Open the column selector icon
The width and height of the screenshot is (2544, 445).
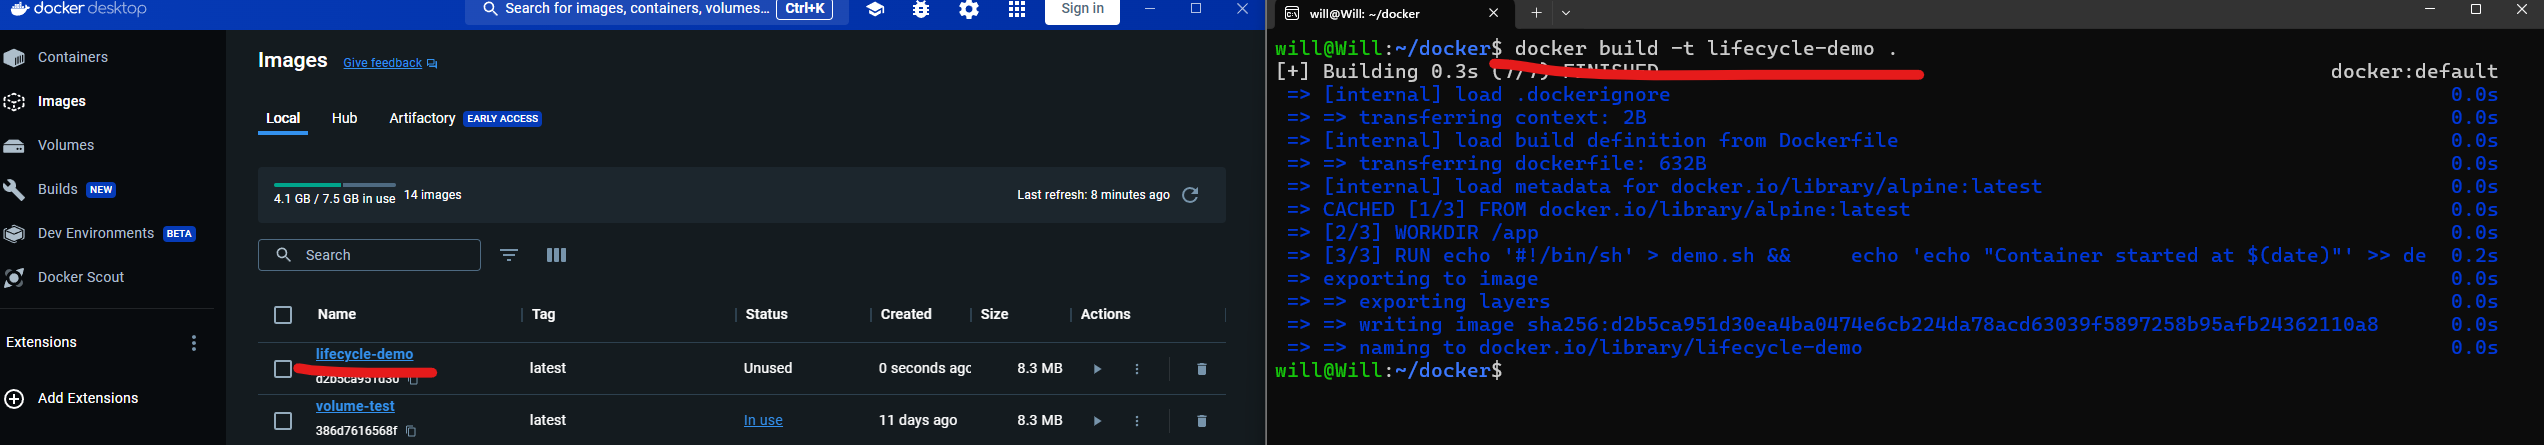pos(557,255)
